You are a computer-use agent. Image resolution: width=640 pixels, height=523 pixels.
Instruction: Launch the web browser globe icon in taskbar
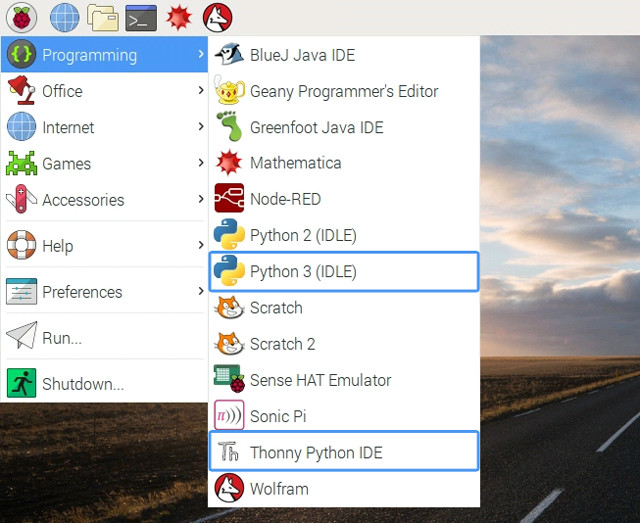point(64,18)
